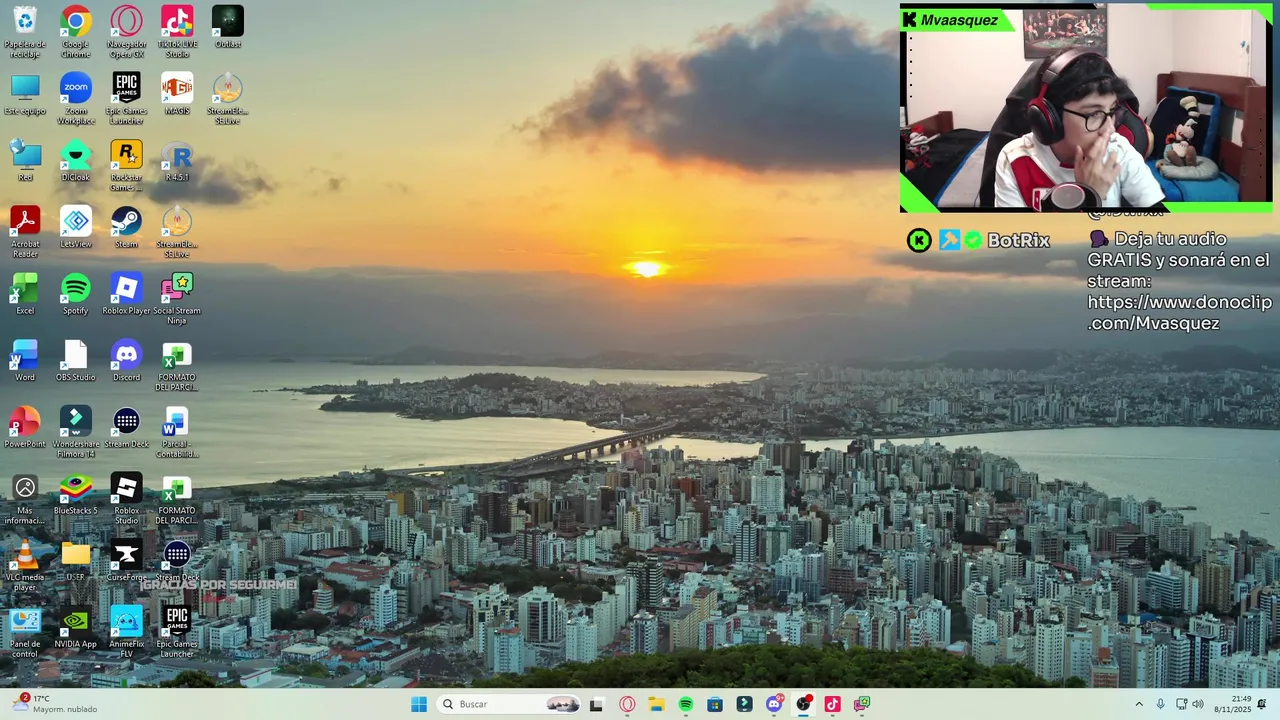Select Spotify desktop shortcut

pyautogui.click(x=76, y=294)
